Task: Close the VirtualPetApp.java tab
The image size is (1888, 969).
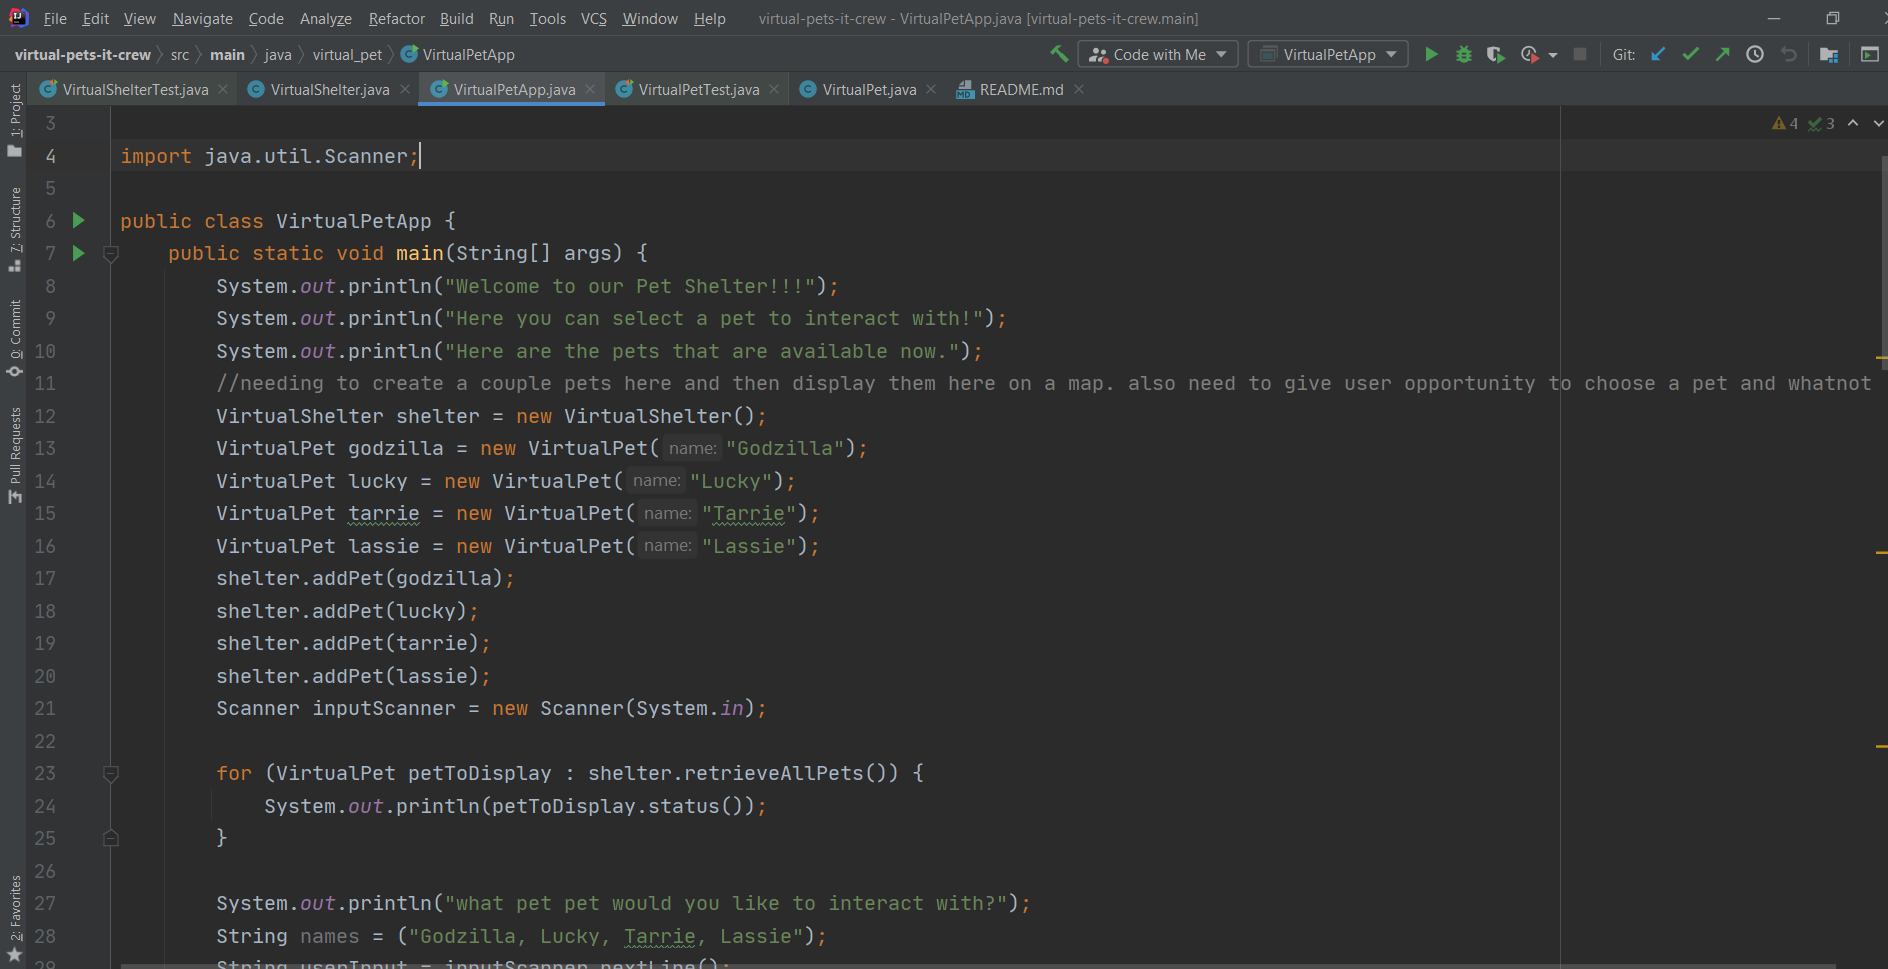Action: tap(590, 89)
